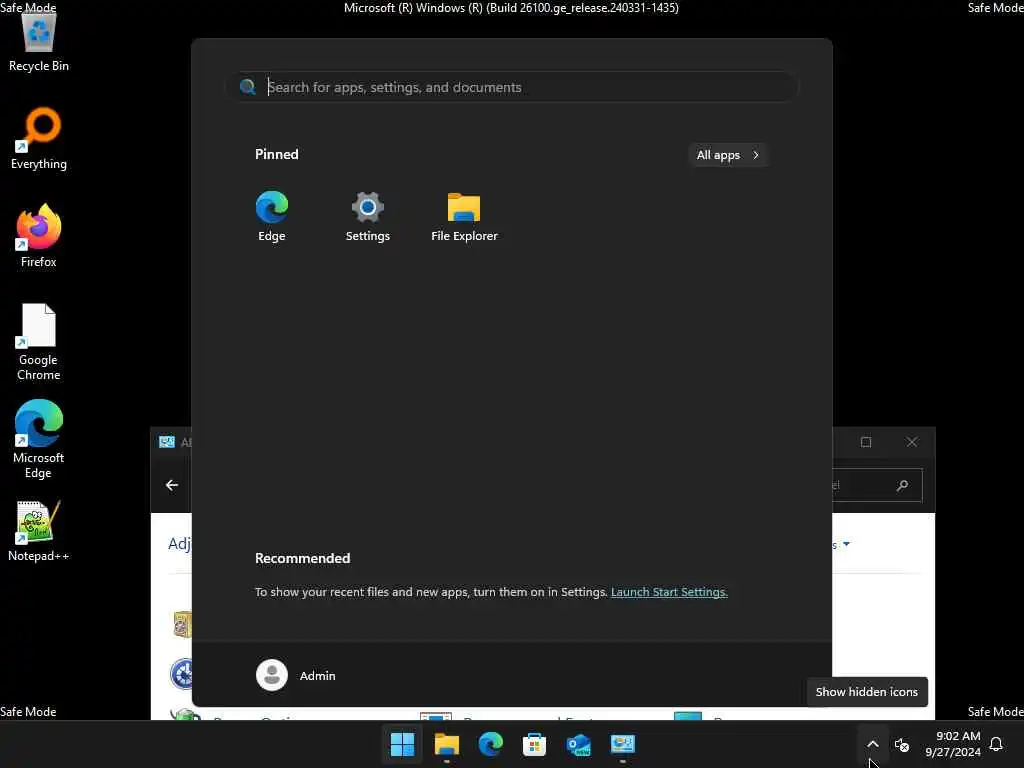The height and width of the screenshot is (768, 1024).
Task: Maximize the Control Panel window
Action: (x=866, y=442)
